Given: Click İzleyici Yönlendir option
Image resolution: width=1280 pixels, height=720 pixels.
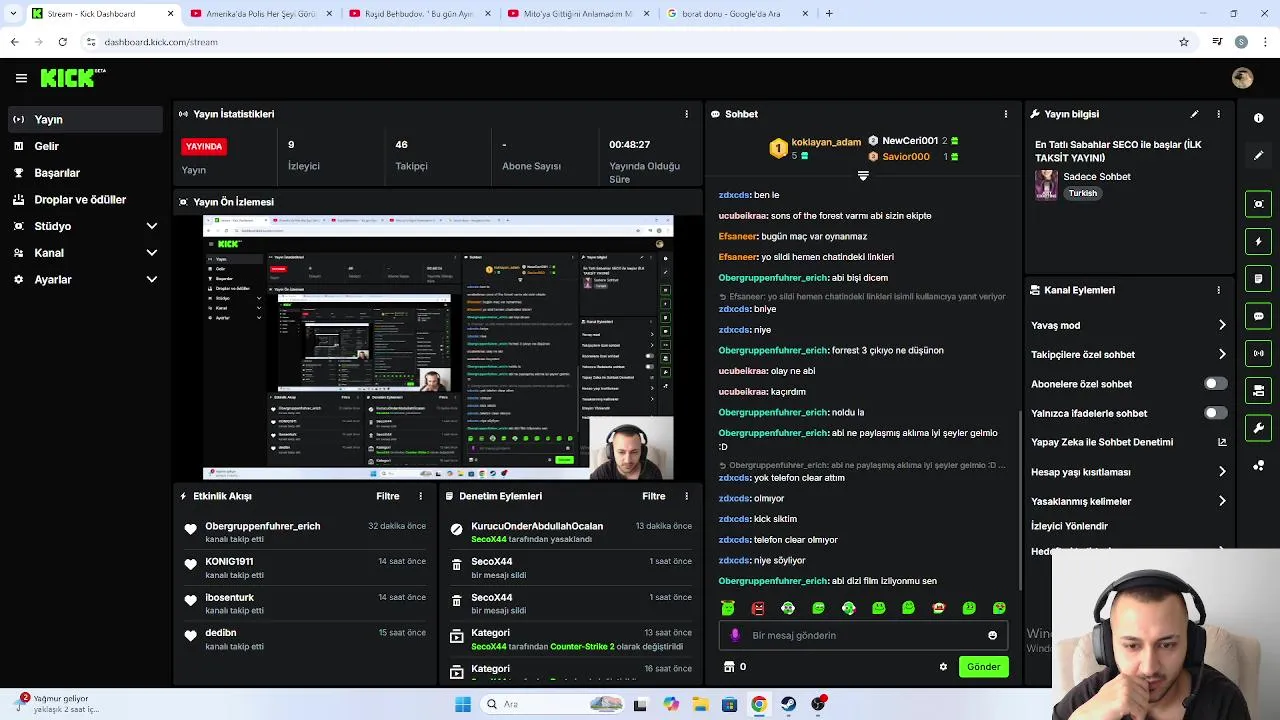Looking at the screenshot, I should click(1069, 526).
